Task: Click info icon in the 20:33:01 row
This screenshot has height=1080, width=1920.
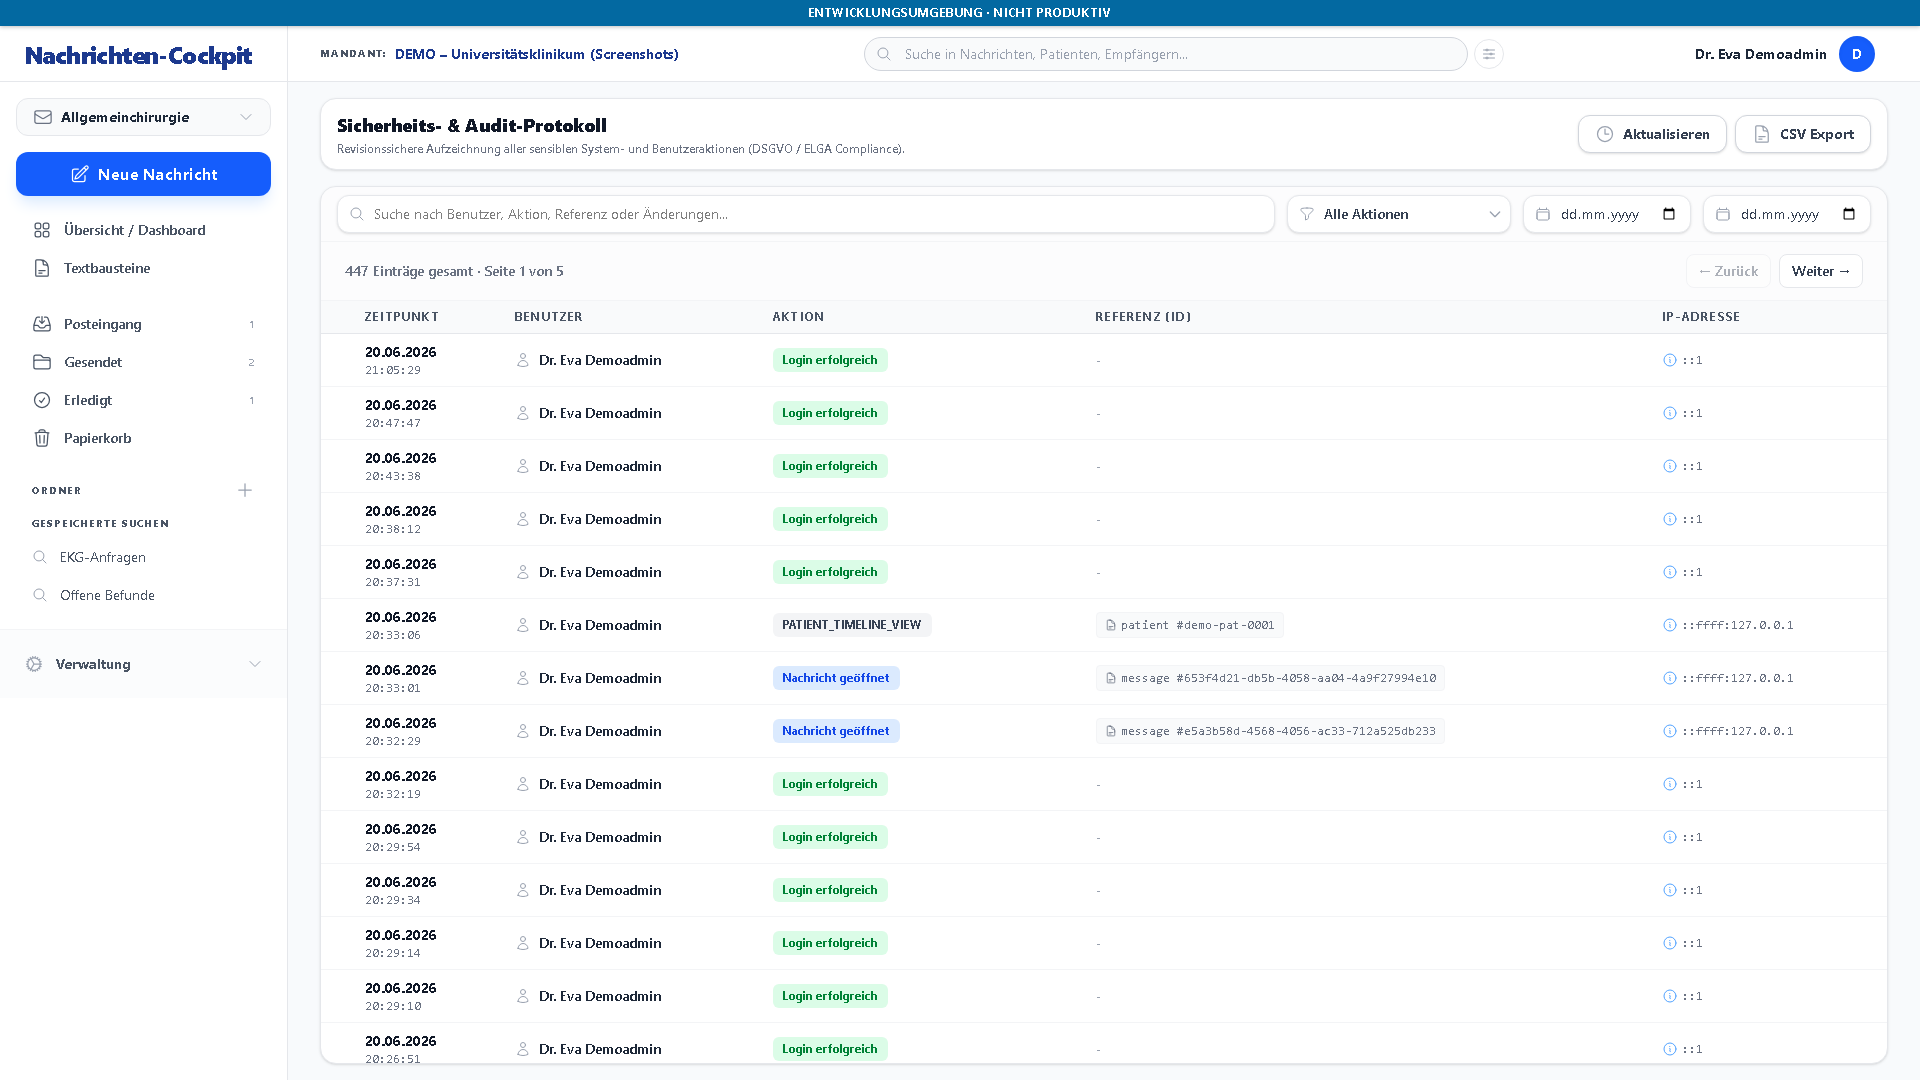Action: 1669,678
